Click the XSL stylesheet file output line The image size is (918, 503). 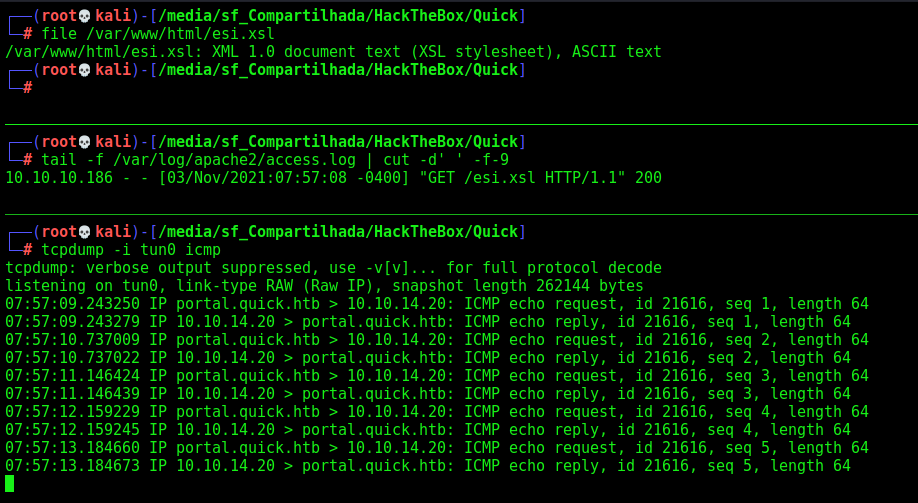[x=333, y=52]
